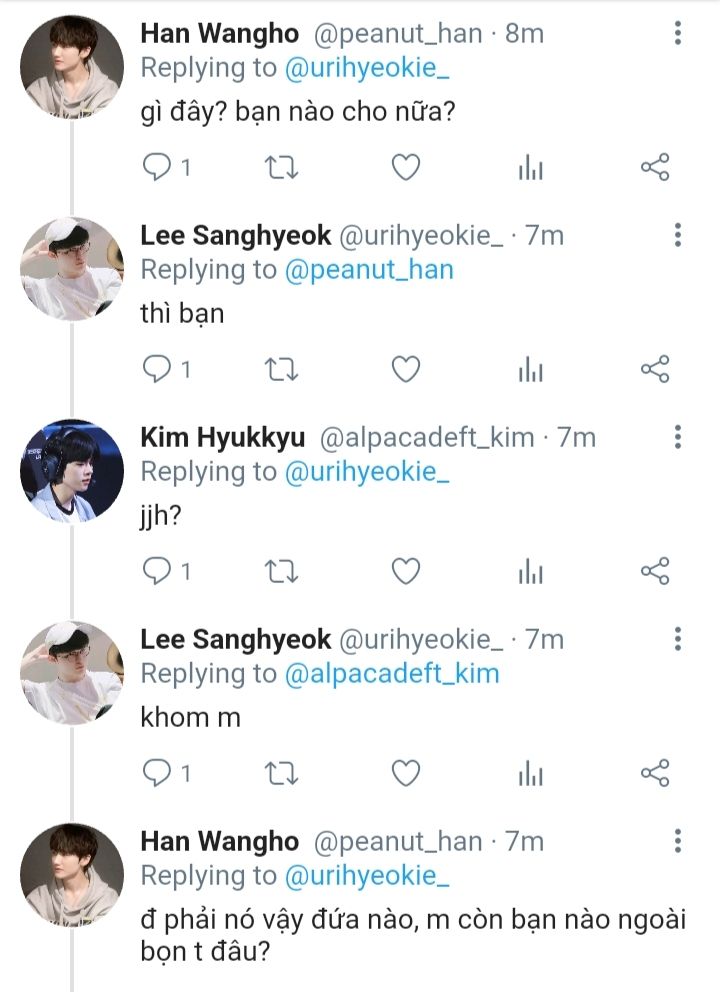Open Kim Hyukkyu's profile picture
Screen dimensions: 720x992
click(x=72, y=470)
